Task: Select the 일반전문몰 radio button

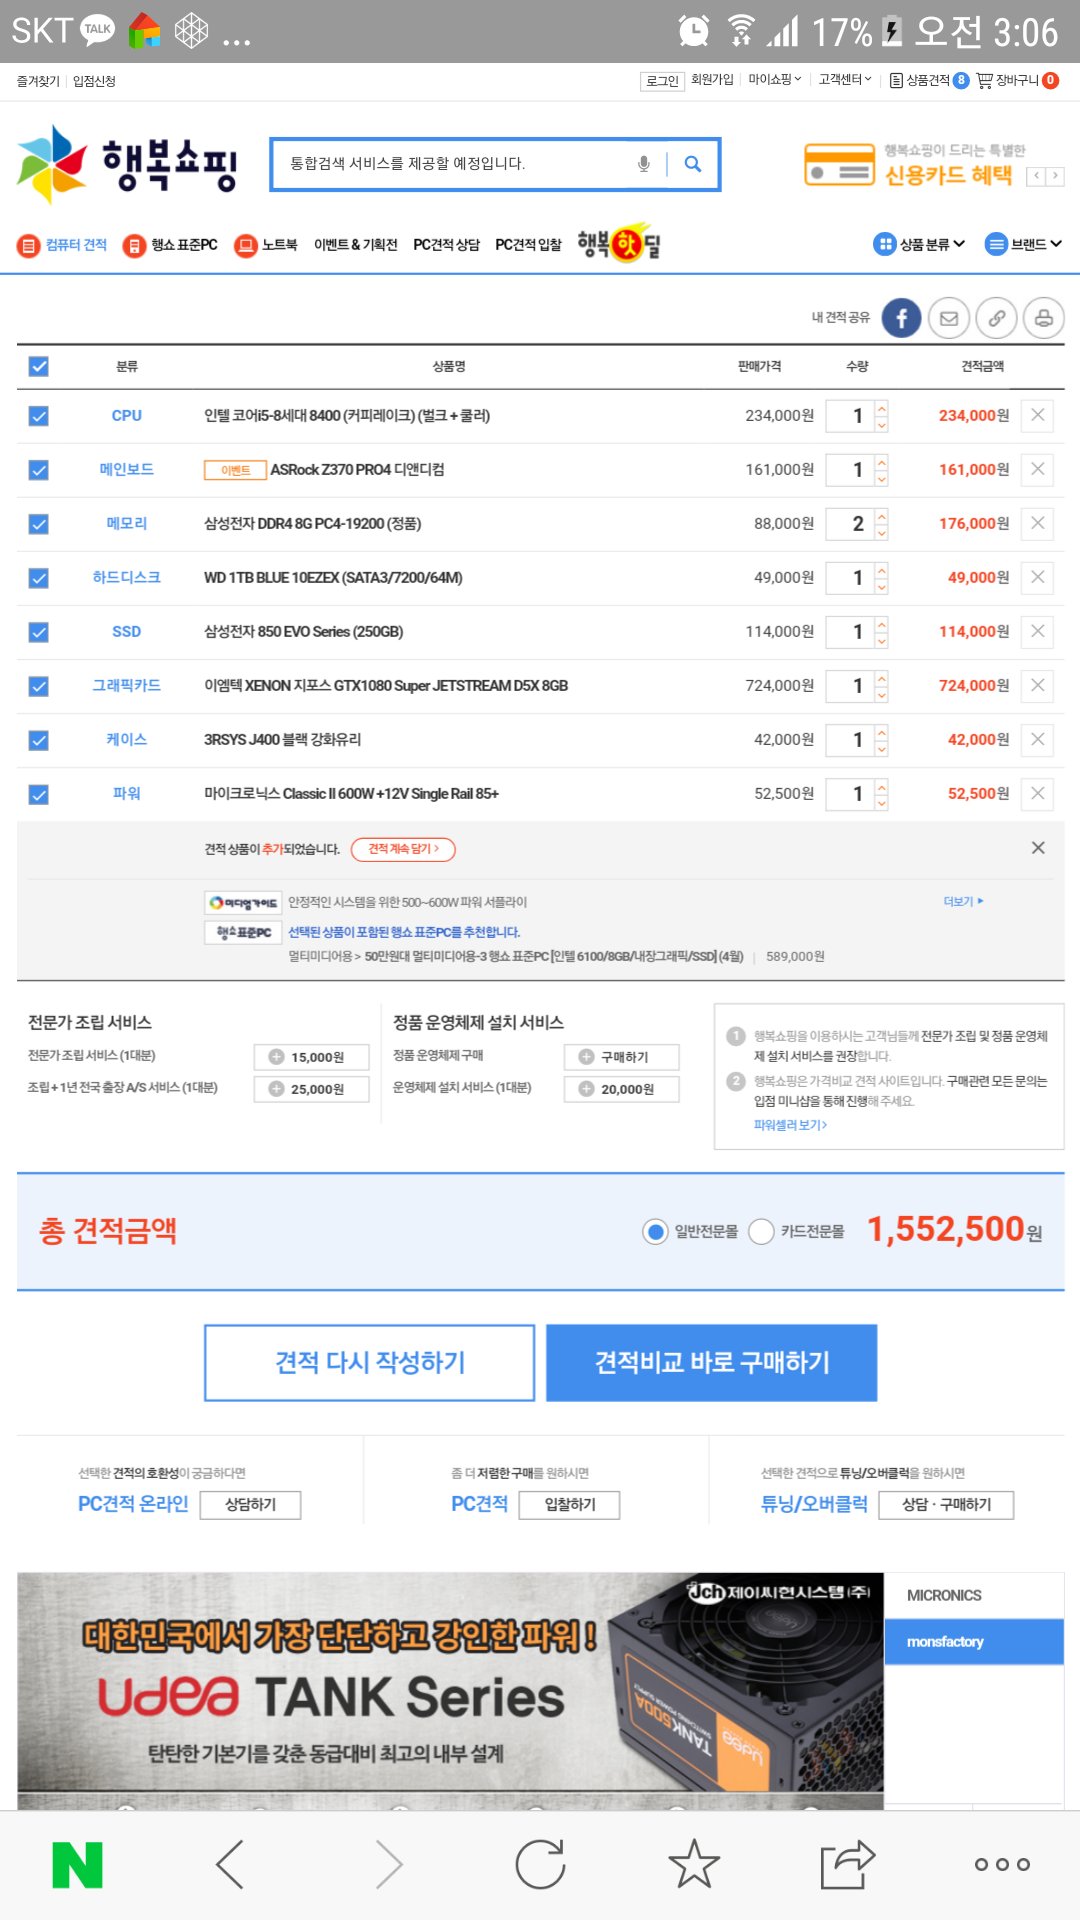Action: 656,1231
